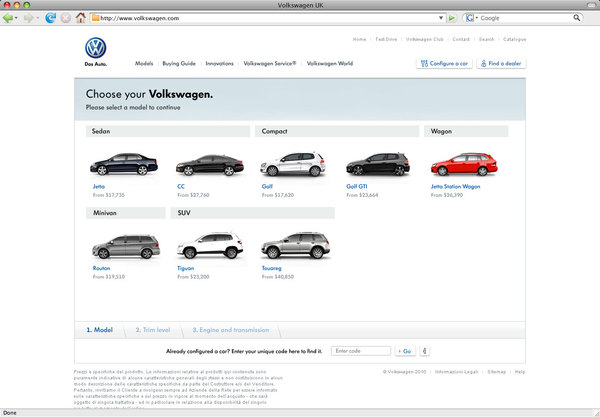Click the browser forward arrow button
The width and height of the screenshot is (600, 417).
(x=29, y=18)
